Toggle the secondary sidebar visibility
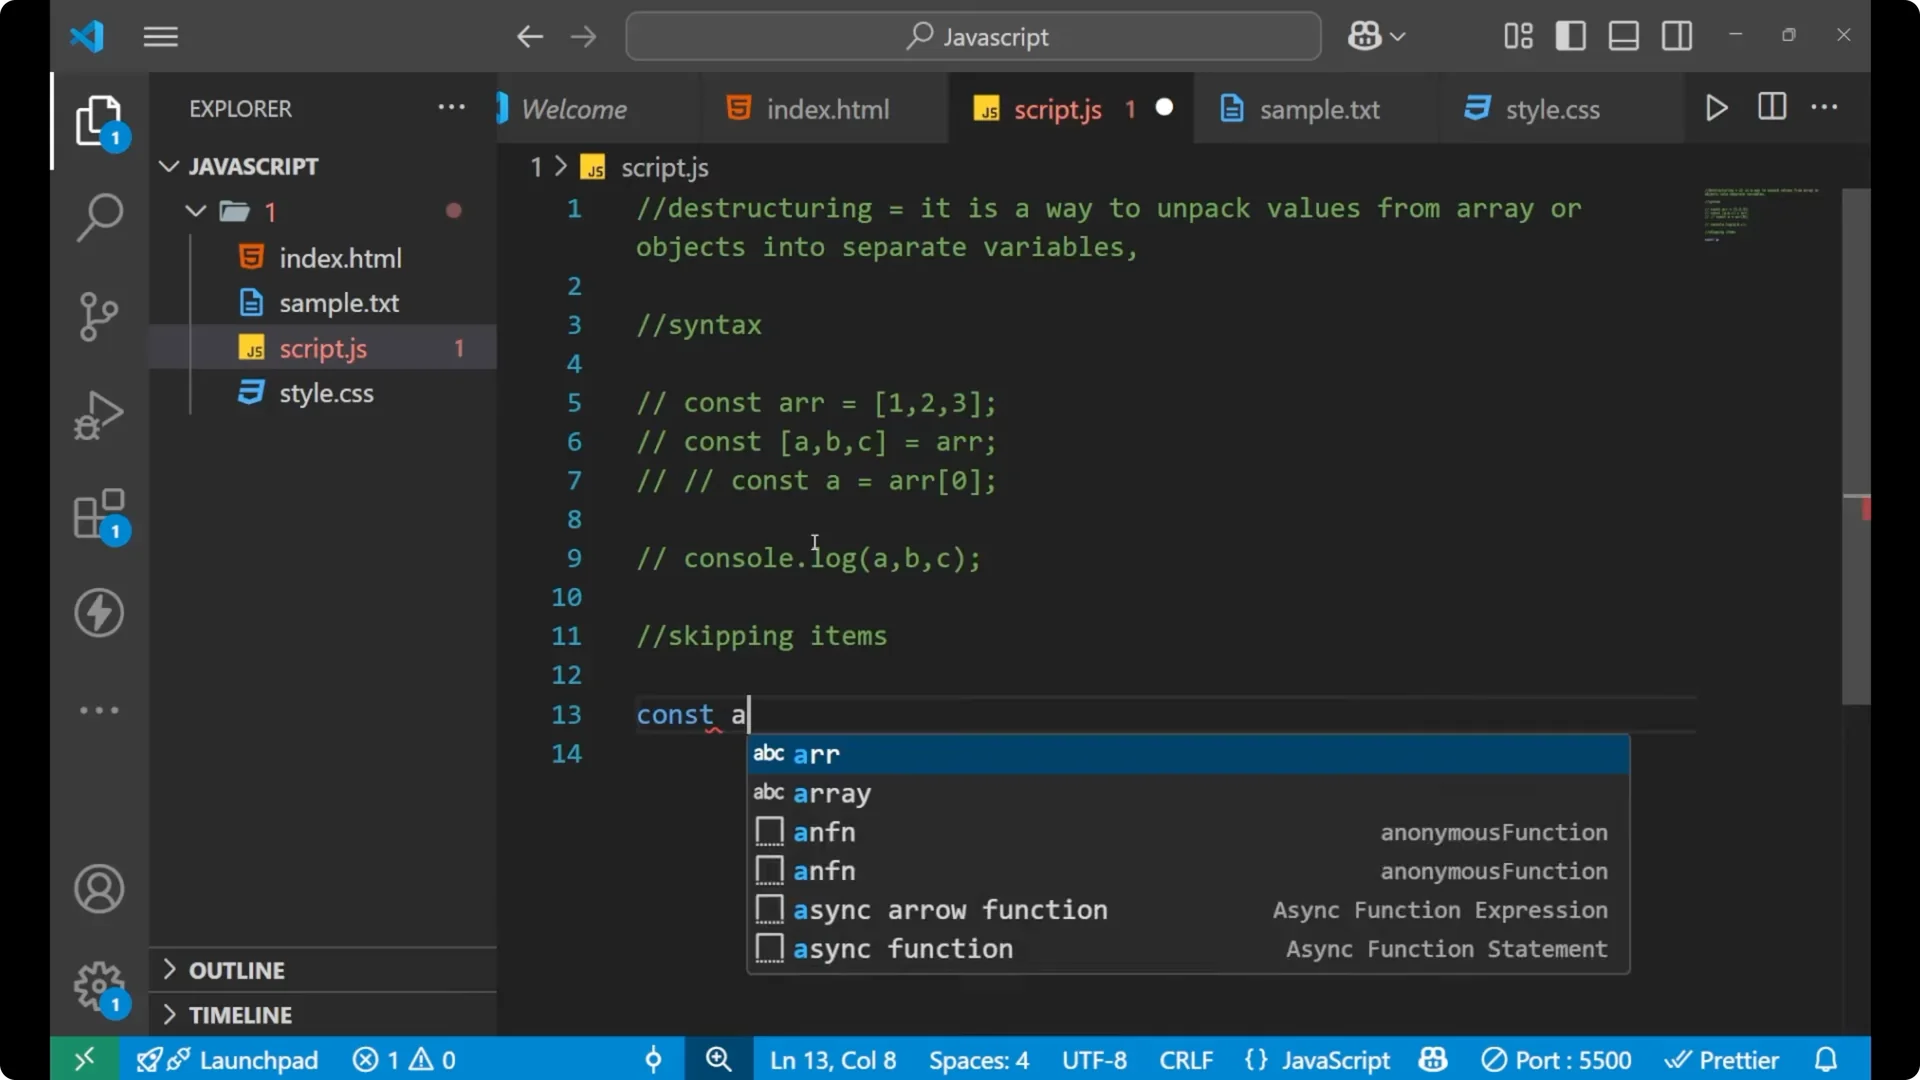The width and height of the screenshot is (1920, 1080). click(x=1676, y=35)
